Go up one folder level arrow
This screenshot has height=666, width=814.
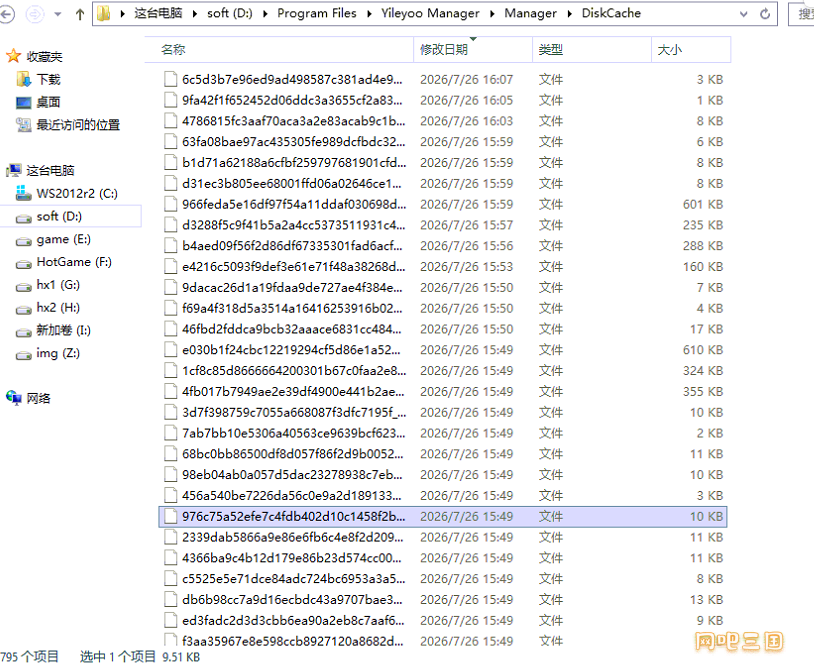tap(80, 14)
